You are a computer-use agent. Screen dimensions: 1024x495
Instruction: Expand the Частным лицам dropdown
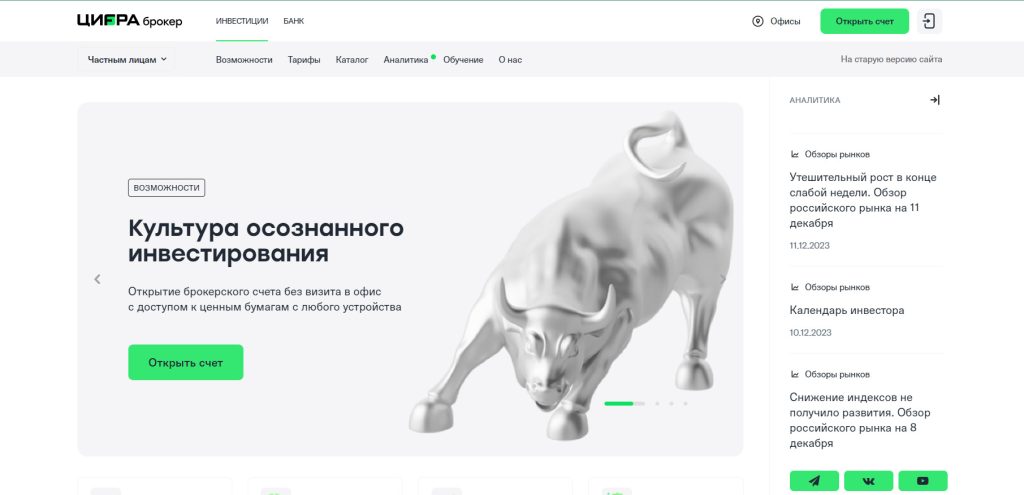tap(127, 59)
